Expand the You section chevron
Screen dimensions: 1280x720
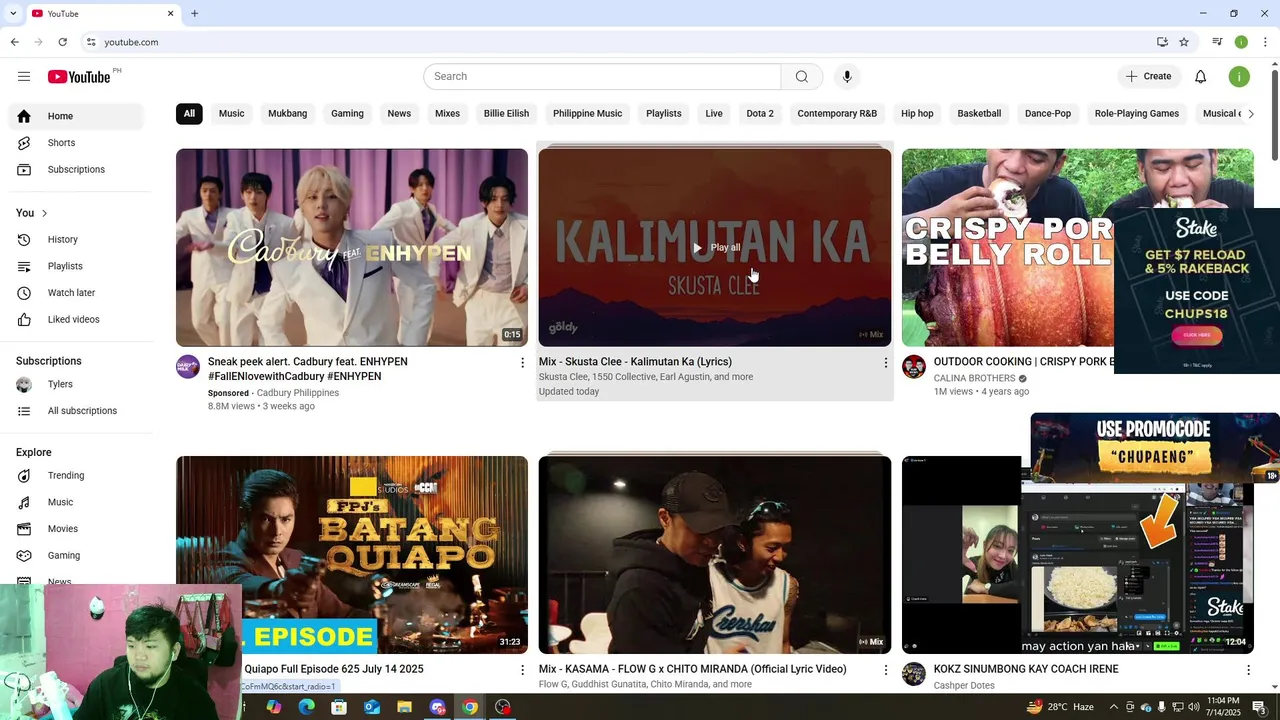coord(44,213)
